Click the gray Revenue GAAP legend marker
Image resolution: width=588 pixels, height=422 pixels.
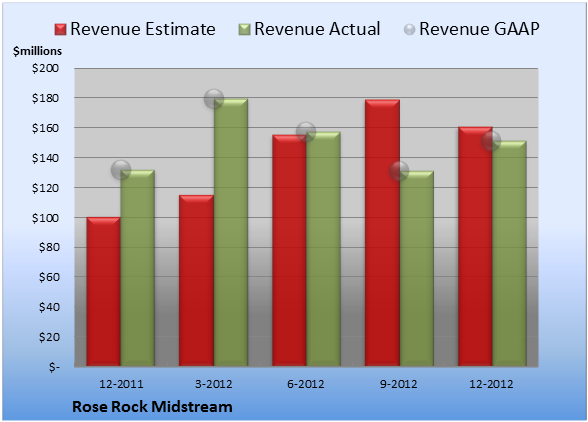[x=409, y=30]
